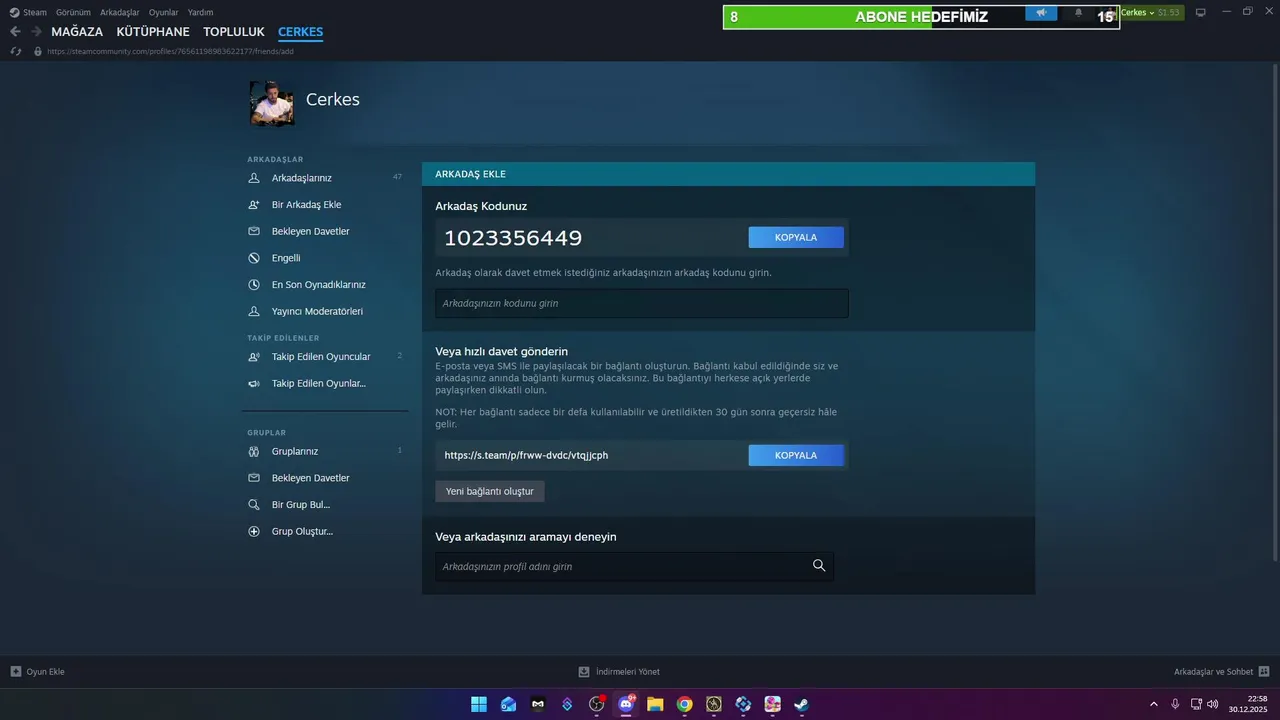Click the Cerkes profile avatar
Viewport: 1280px width, 720px height.
tap(272, 103)
